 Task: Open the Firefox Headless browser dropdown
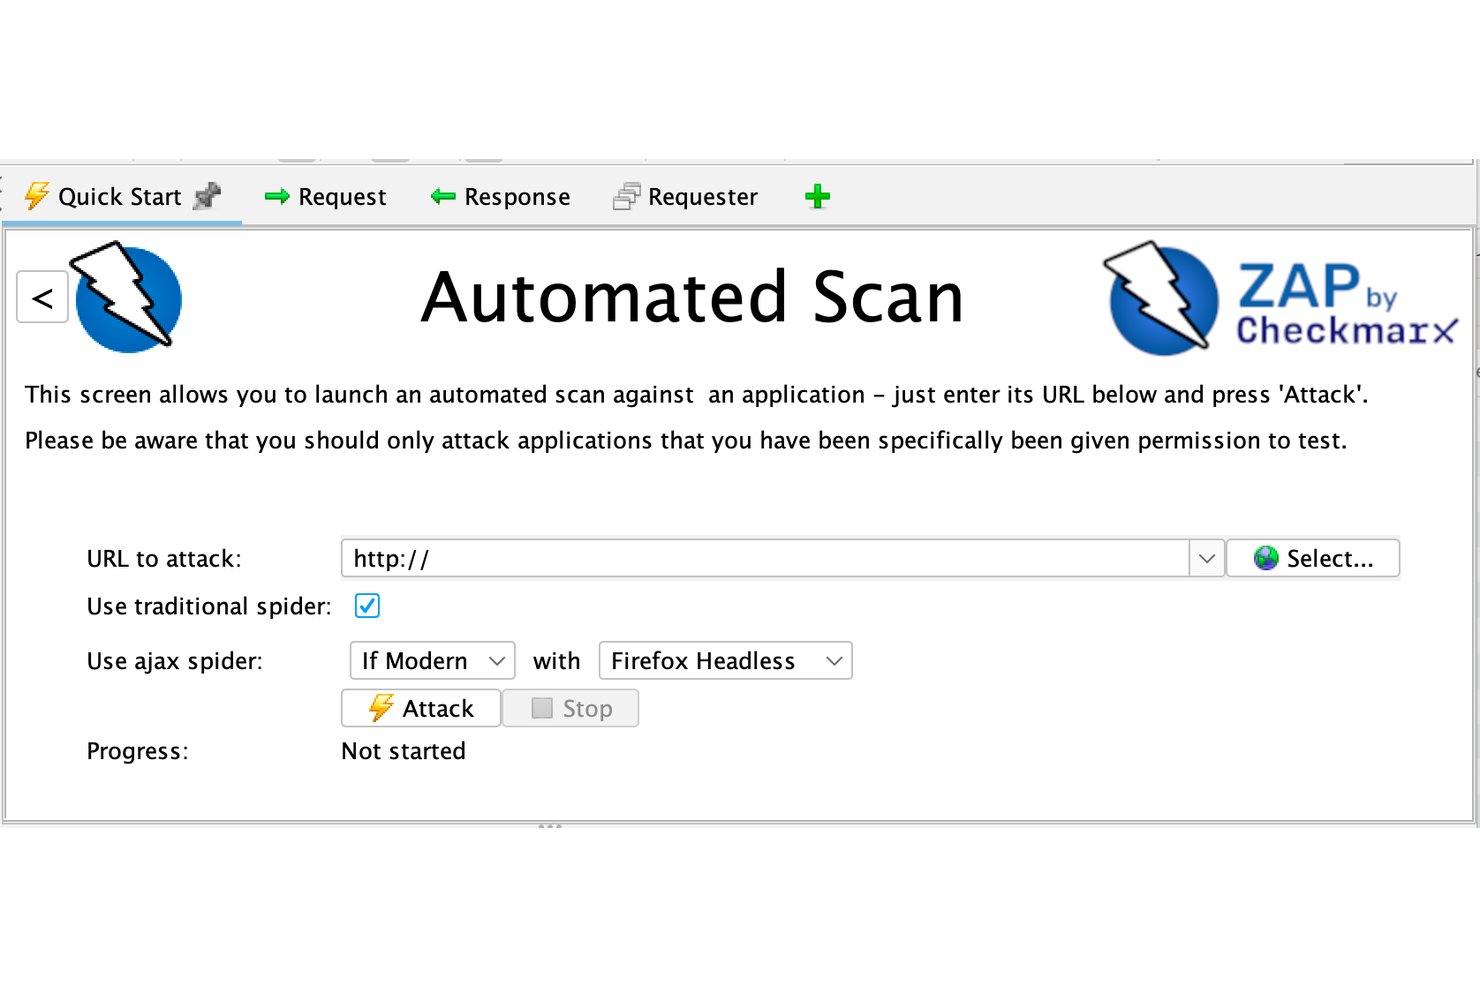pyautogui.click(x=725, y=661)
